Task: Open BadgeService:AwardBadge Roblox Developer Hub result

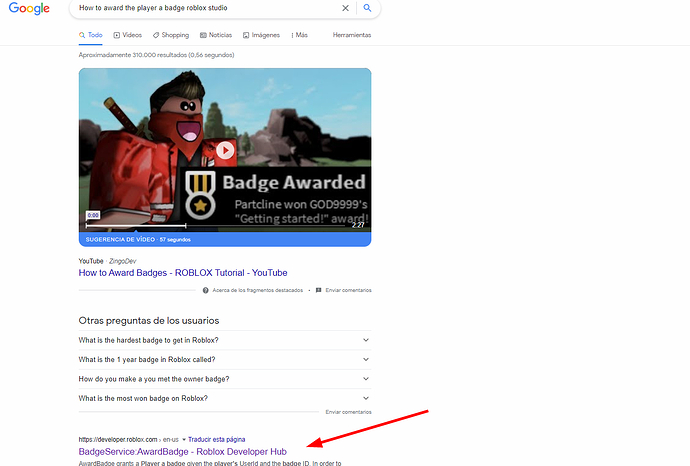Action: coord(183,452)
